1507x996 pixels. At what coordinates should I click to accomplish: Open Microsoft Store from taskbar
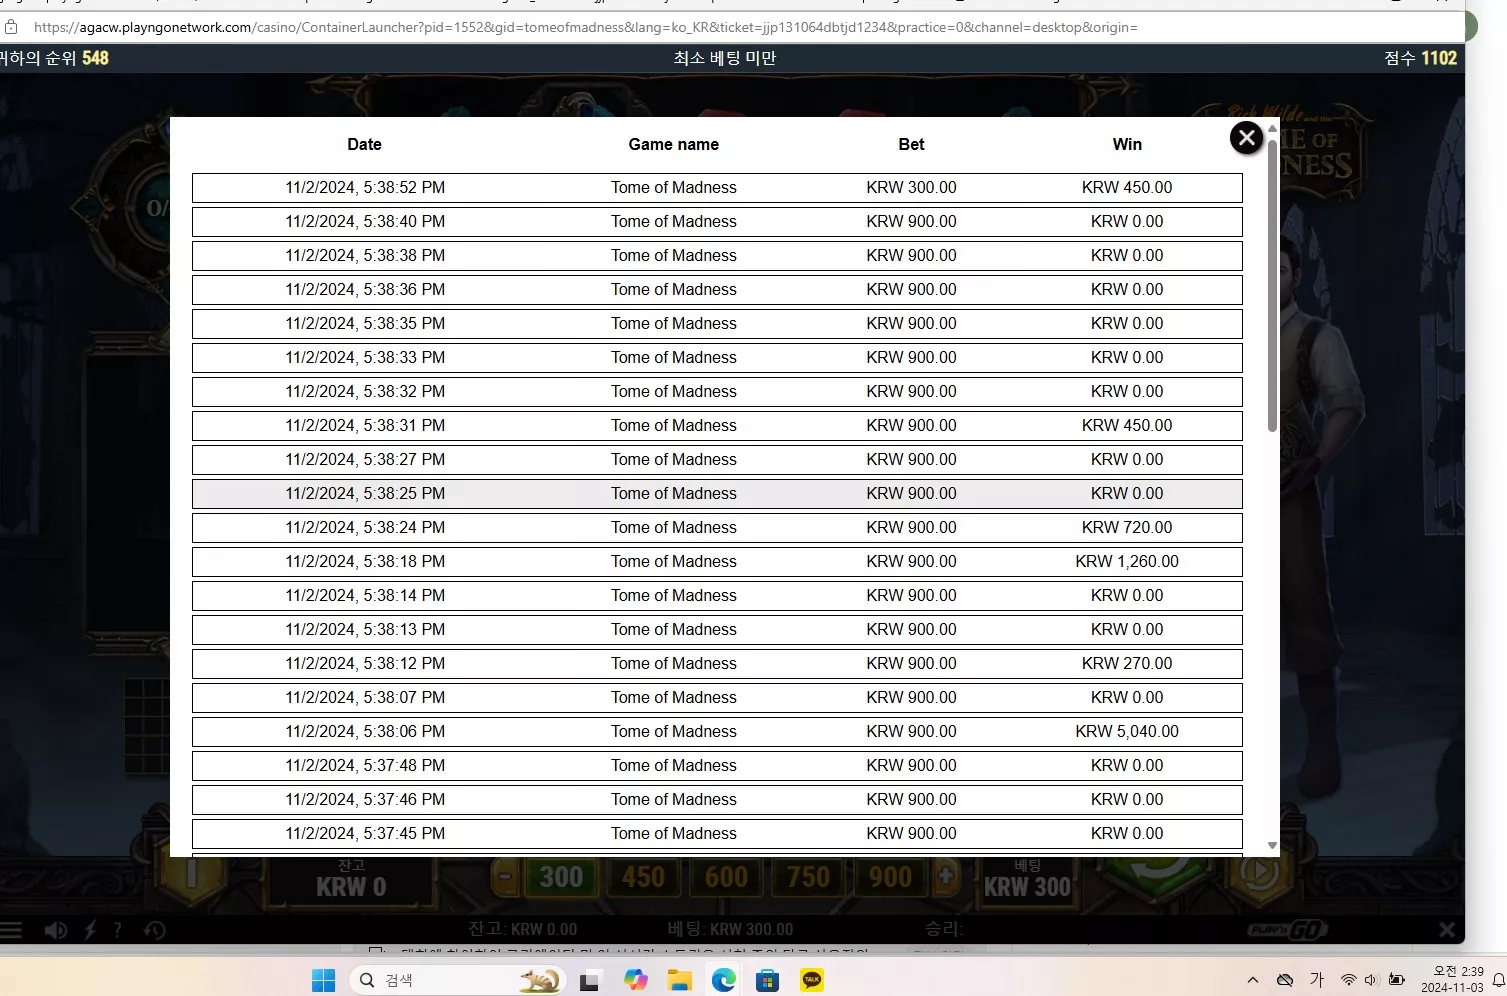pos(768,980)
